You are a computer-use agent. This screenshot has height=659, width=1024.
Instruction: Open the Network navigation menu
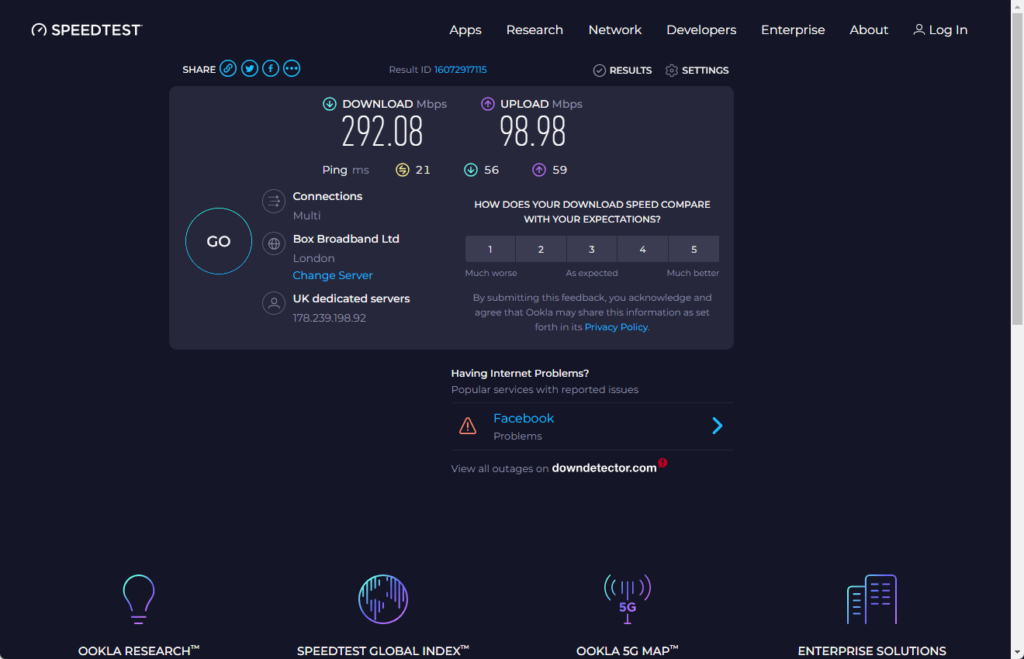click(615, 30)
